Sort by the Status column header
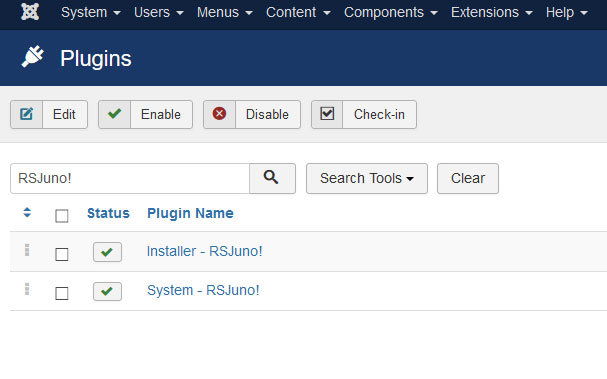Image resolution: width=607 pixels, height=379 pixels. point(108,213)
